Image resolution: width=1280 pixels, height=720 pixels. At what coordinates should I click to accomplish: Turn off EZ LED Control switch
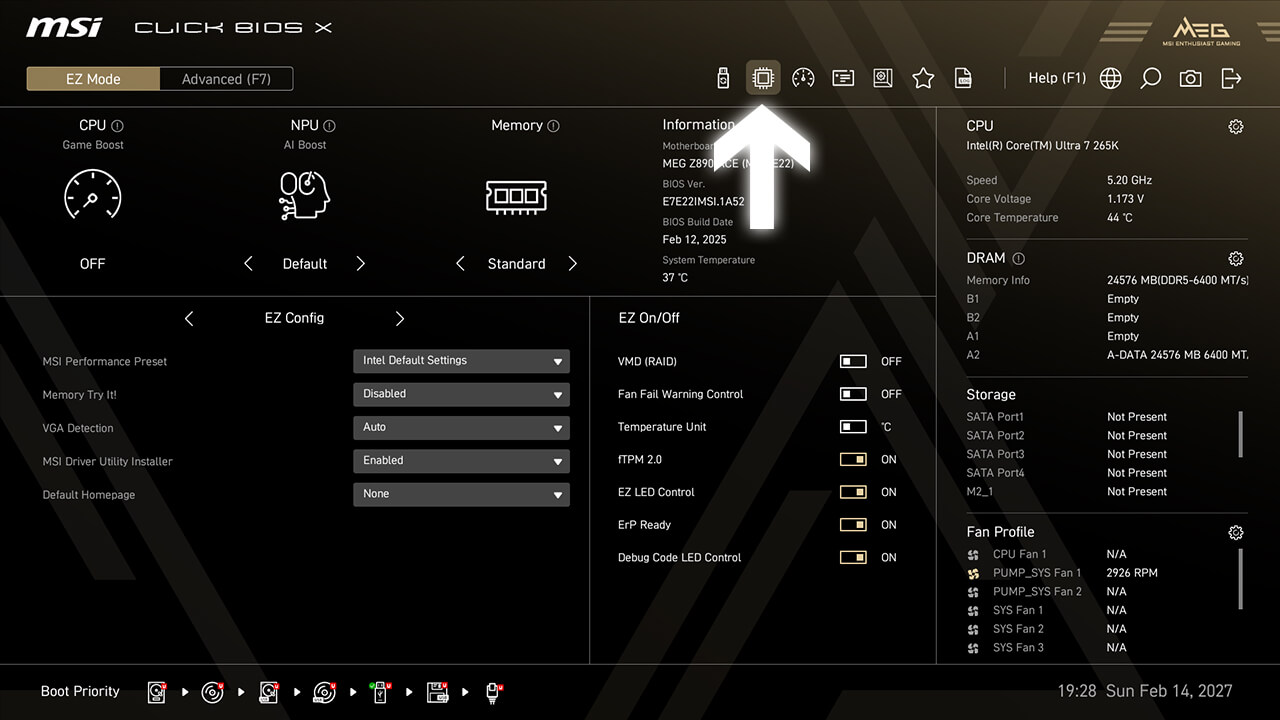click(x=853, y=492)
